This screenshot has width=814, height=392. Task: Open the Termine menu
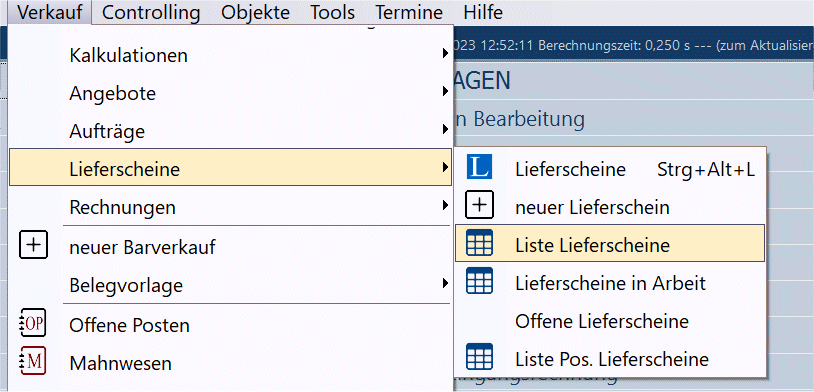coord(409,12)
